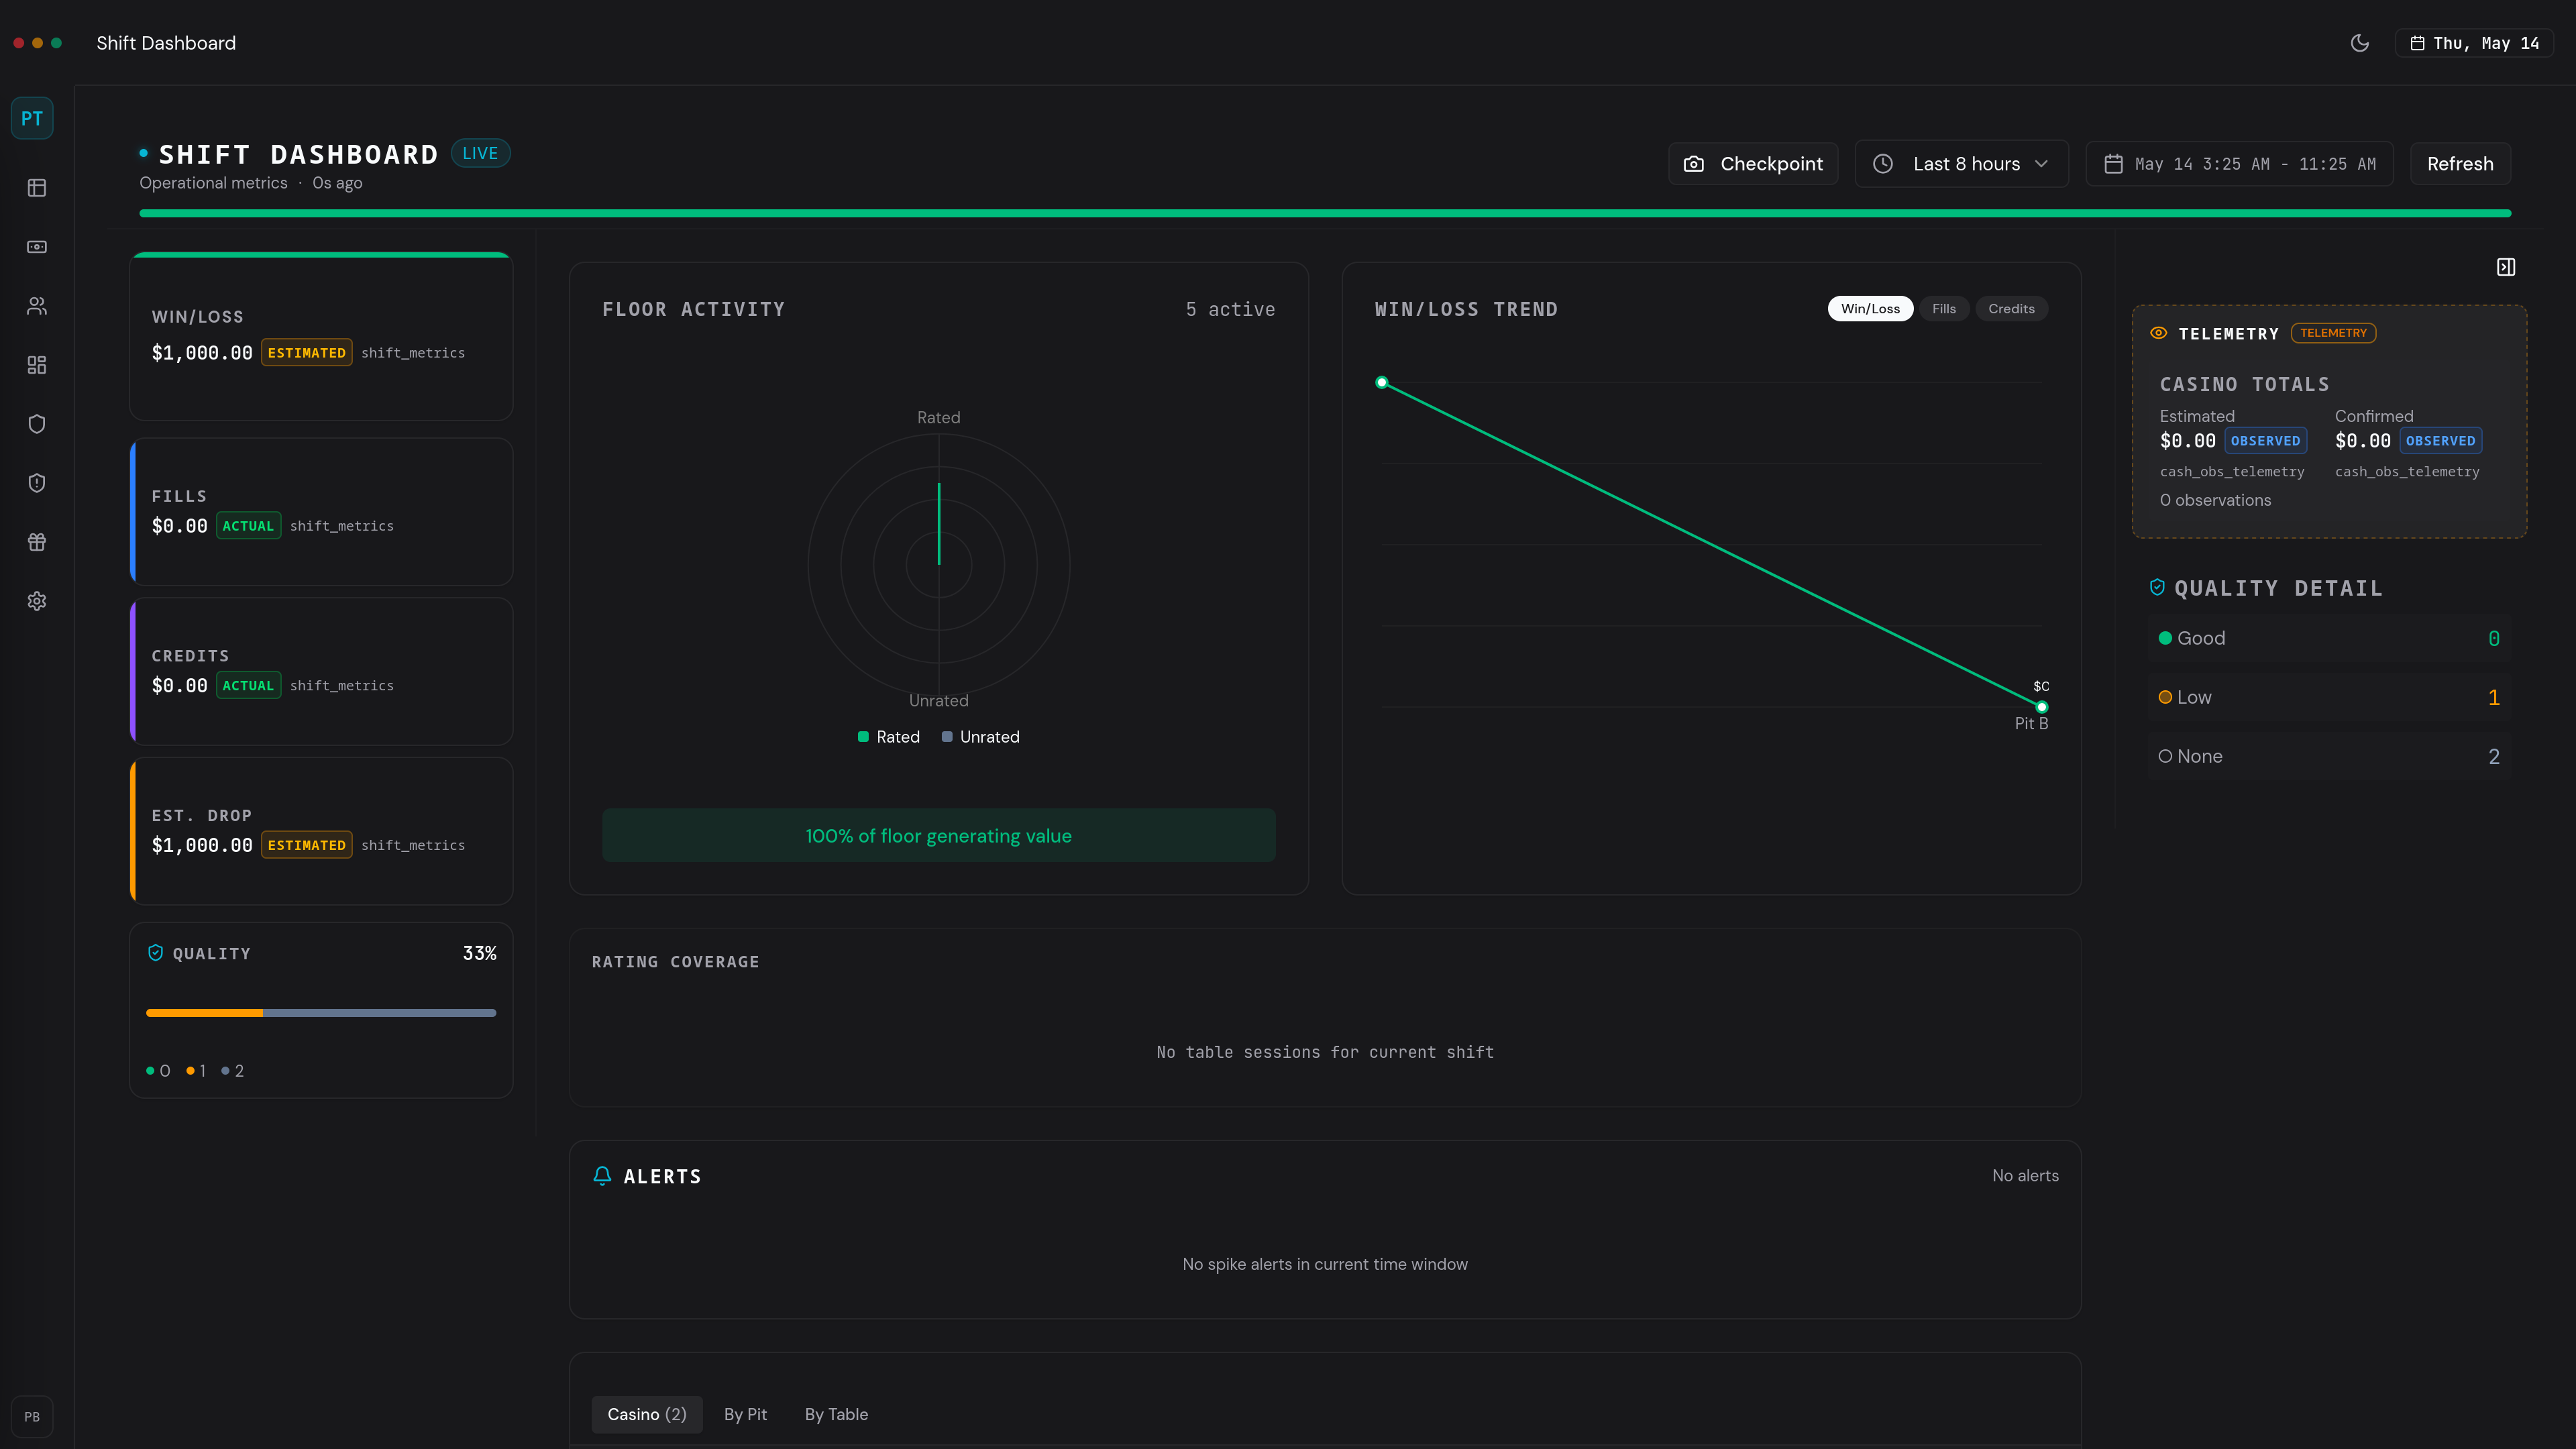Click the orange TELEMETRY badge

point(2333,333)
